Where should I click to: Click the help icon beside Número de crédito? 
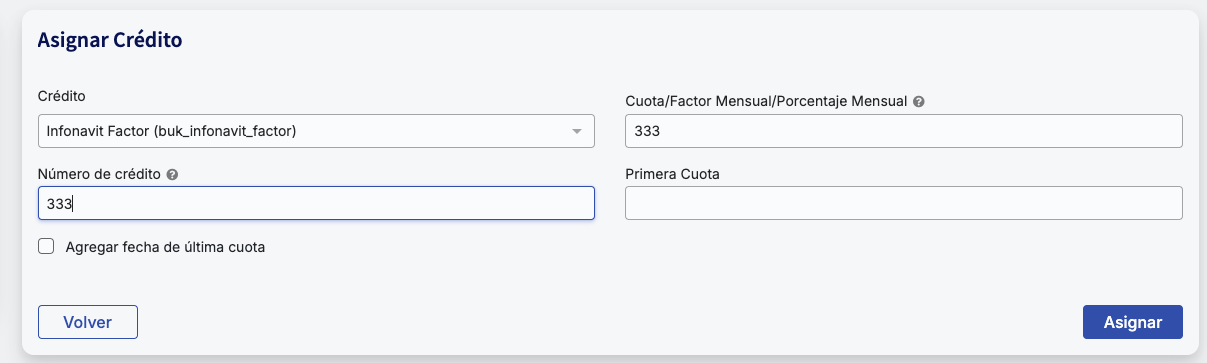(x=172, y=174)
